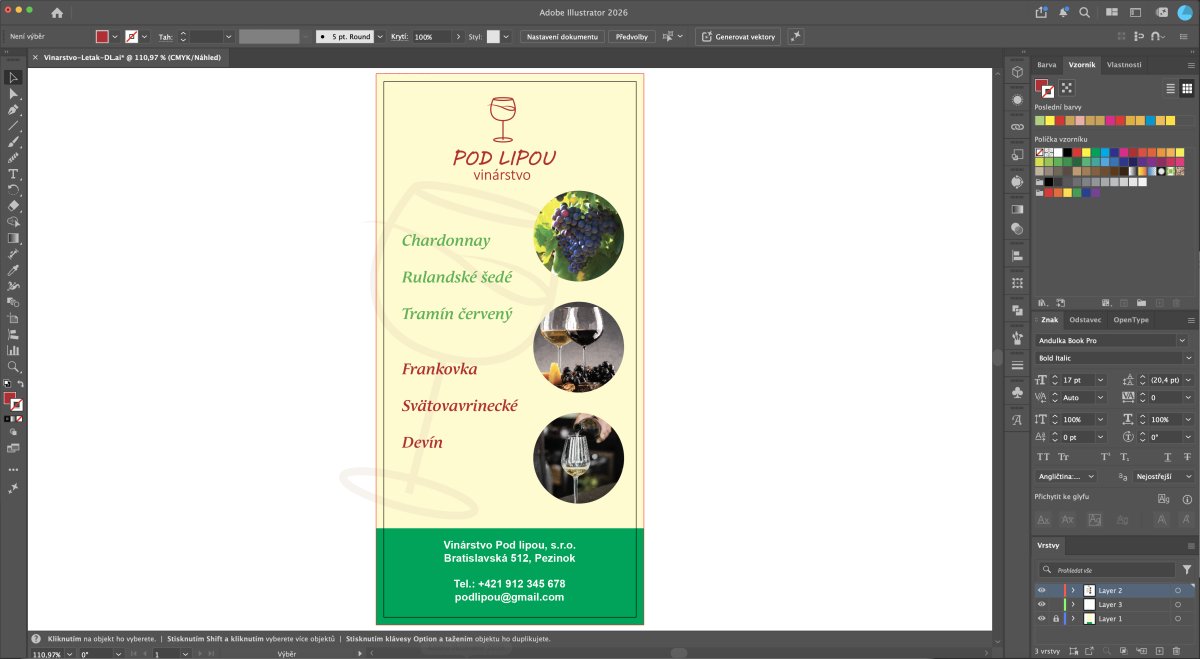Viewport: 1200px width, 659px height.
Task: Filter layers with funnel icon
Action: tap(1187, 569)
